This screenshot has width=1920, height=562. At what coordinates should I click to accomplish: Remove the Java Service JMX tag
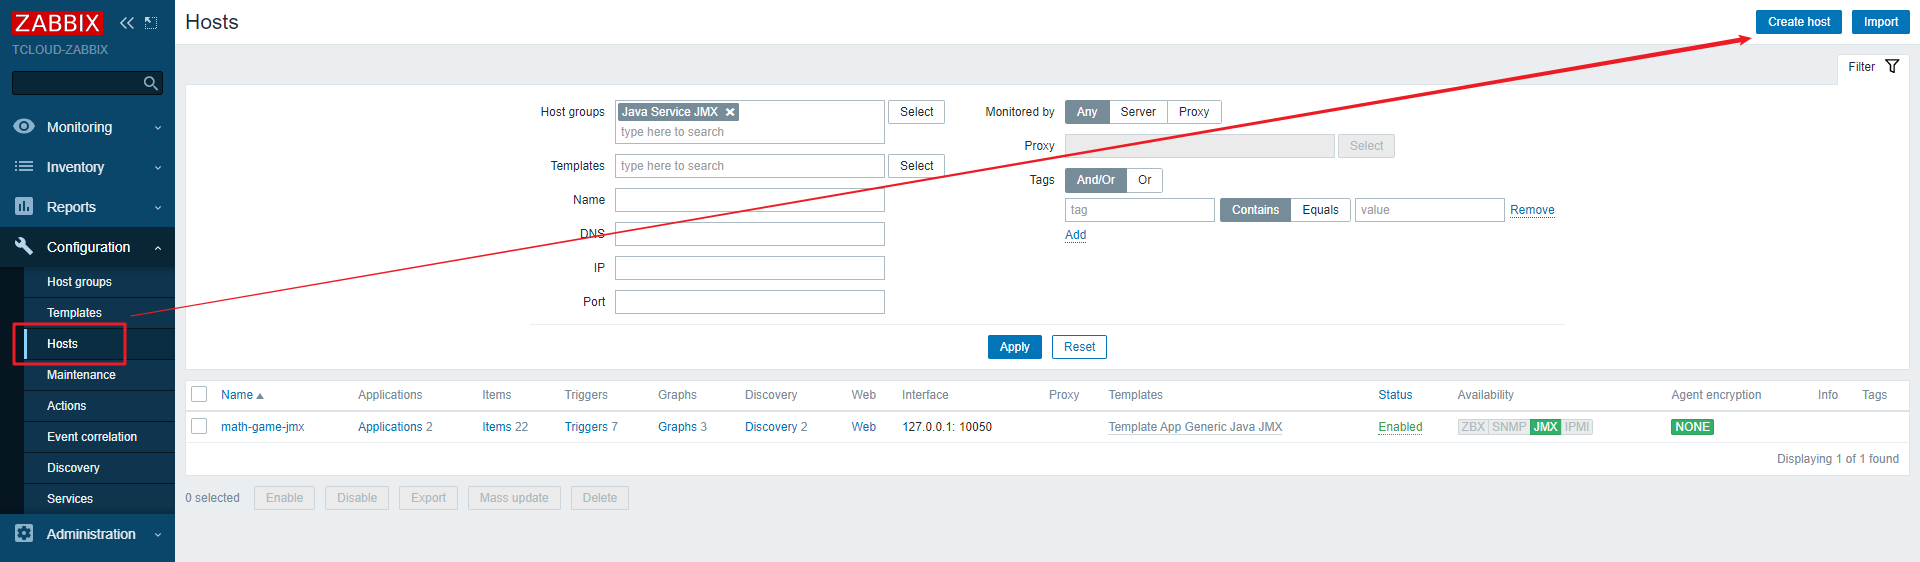point(730,112)
